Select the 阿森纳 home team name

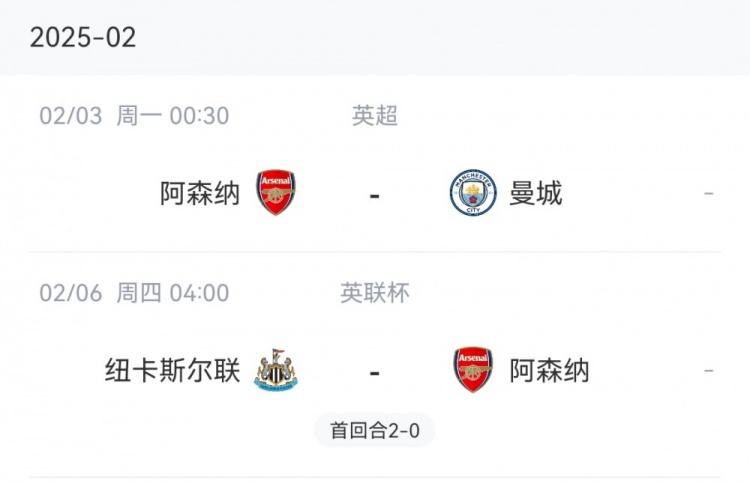click(x=200, y=193)
